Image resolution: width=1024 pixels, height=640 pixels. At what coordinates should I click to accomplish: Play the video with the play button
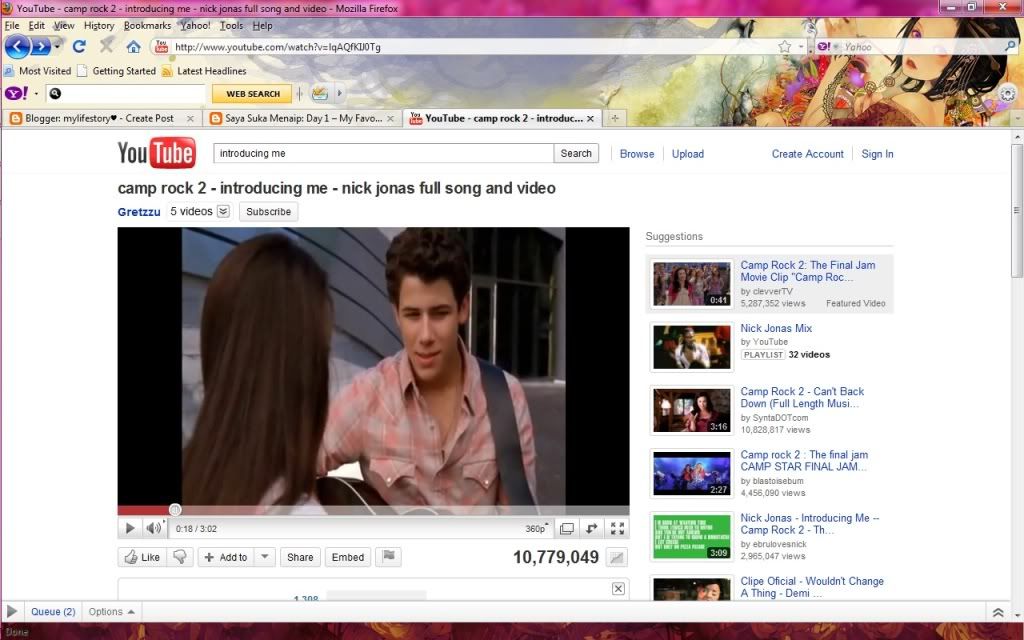click(129, 528)
